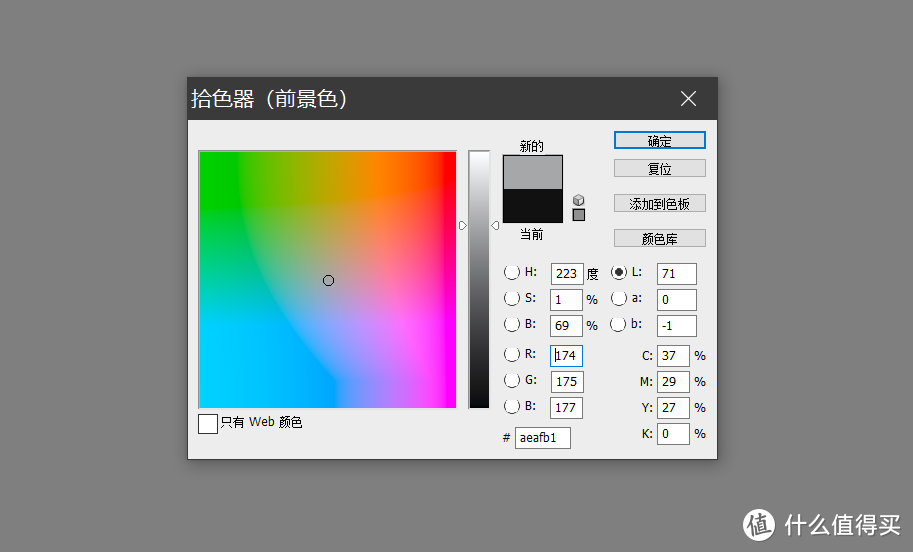
Task: Click the G field showing 175
Action: [x=567, y=382]
